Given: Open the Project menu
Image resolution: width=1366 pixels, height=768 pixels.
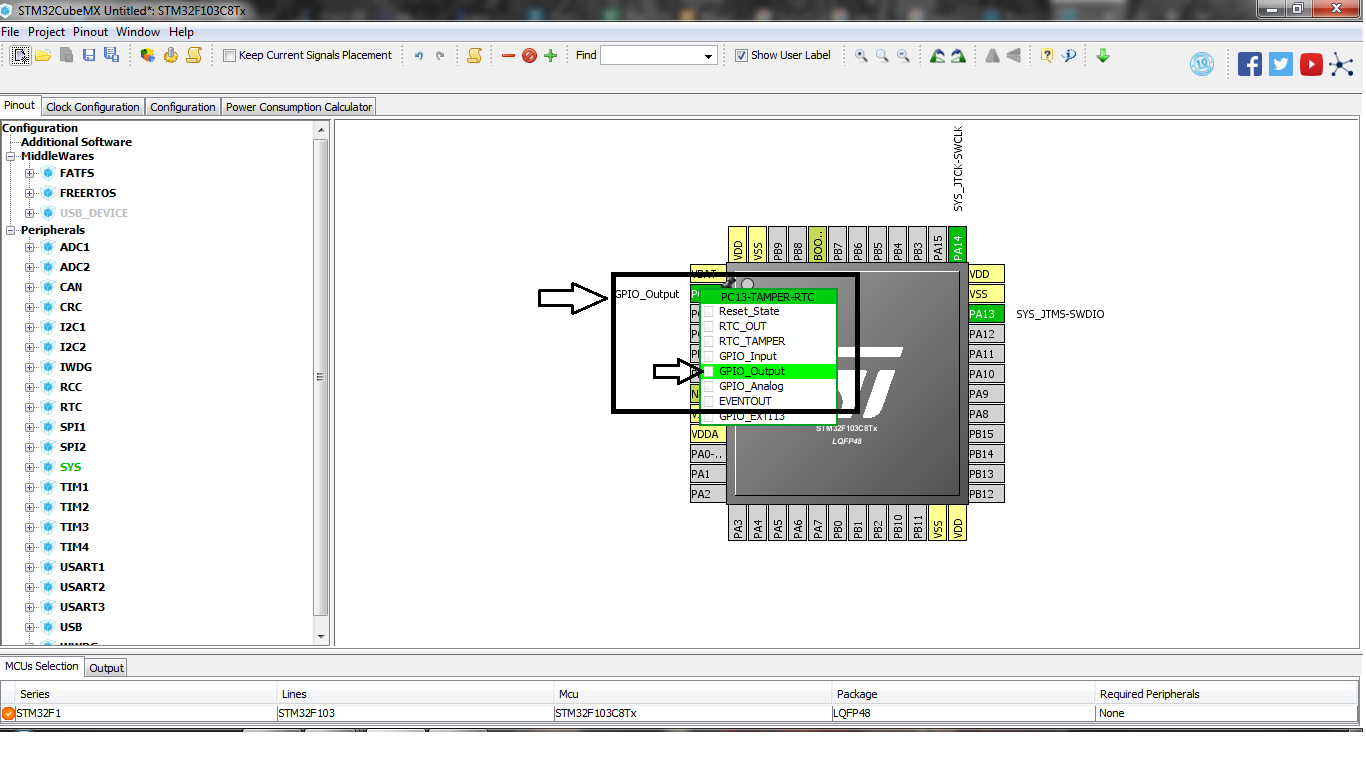Looking at the screenshot, I should tap(47, 32).
